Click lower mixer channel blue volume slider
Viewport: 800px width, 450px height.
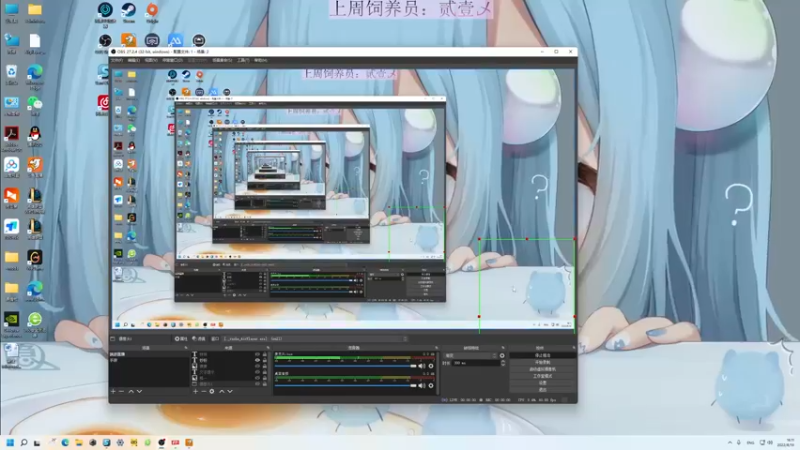[345, 386]
